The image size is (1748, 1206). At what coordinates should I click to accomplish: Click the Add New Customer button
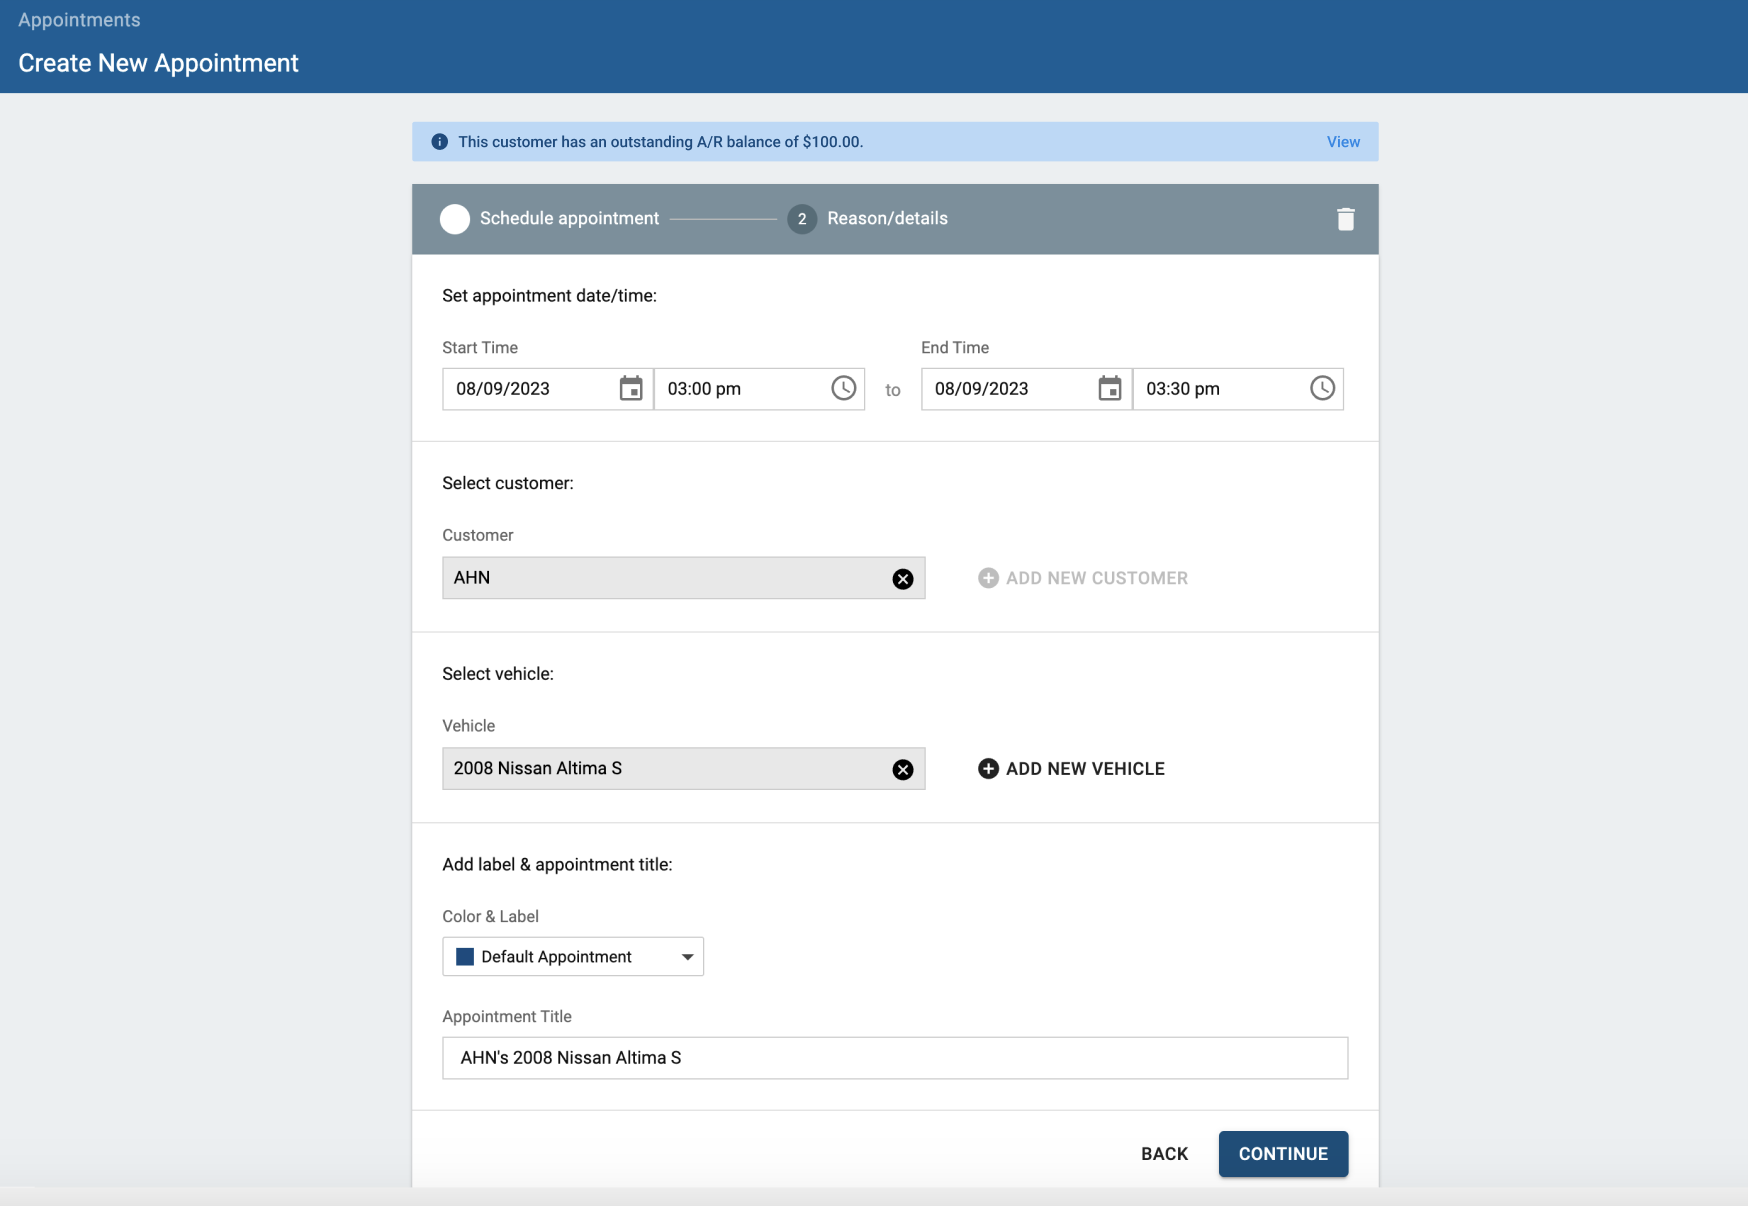click(1083, 578)
